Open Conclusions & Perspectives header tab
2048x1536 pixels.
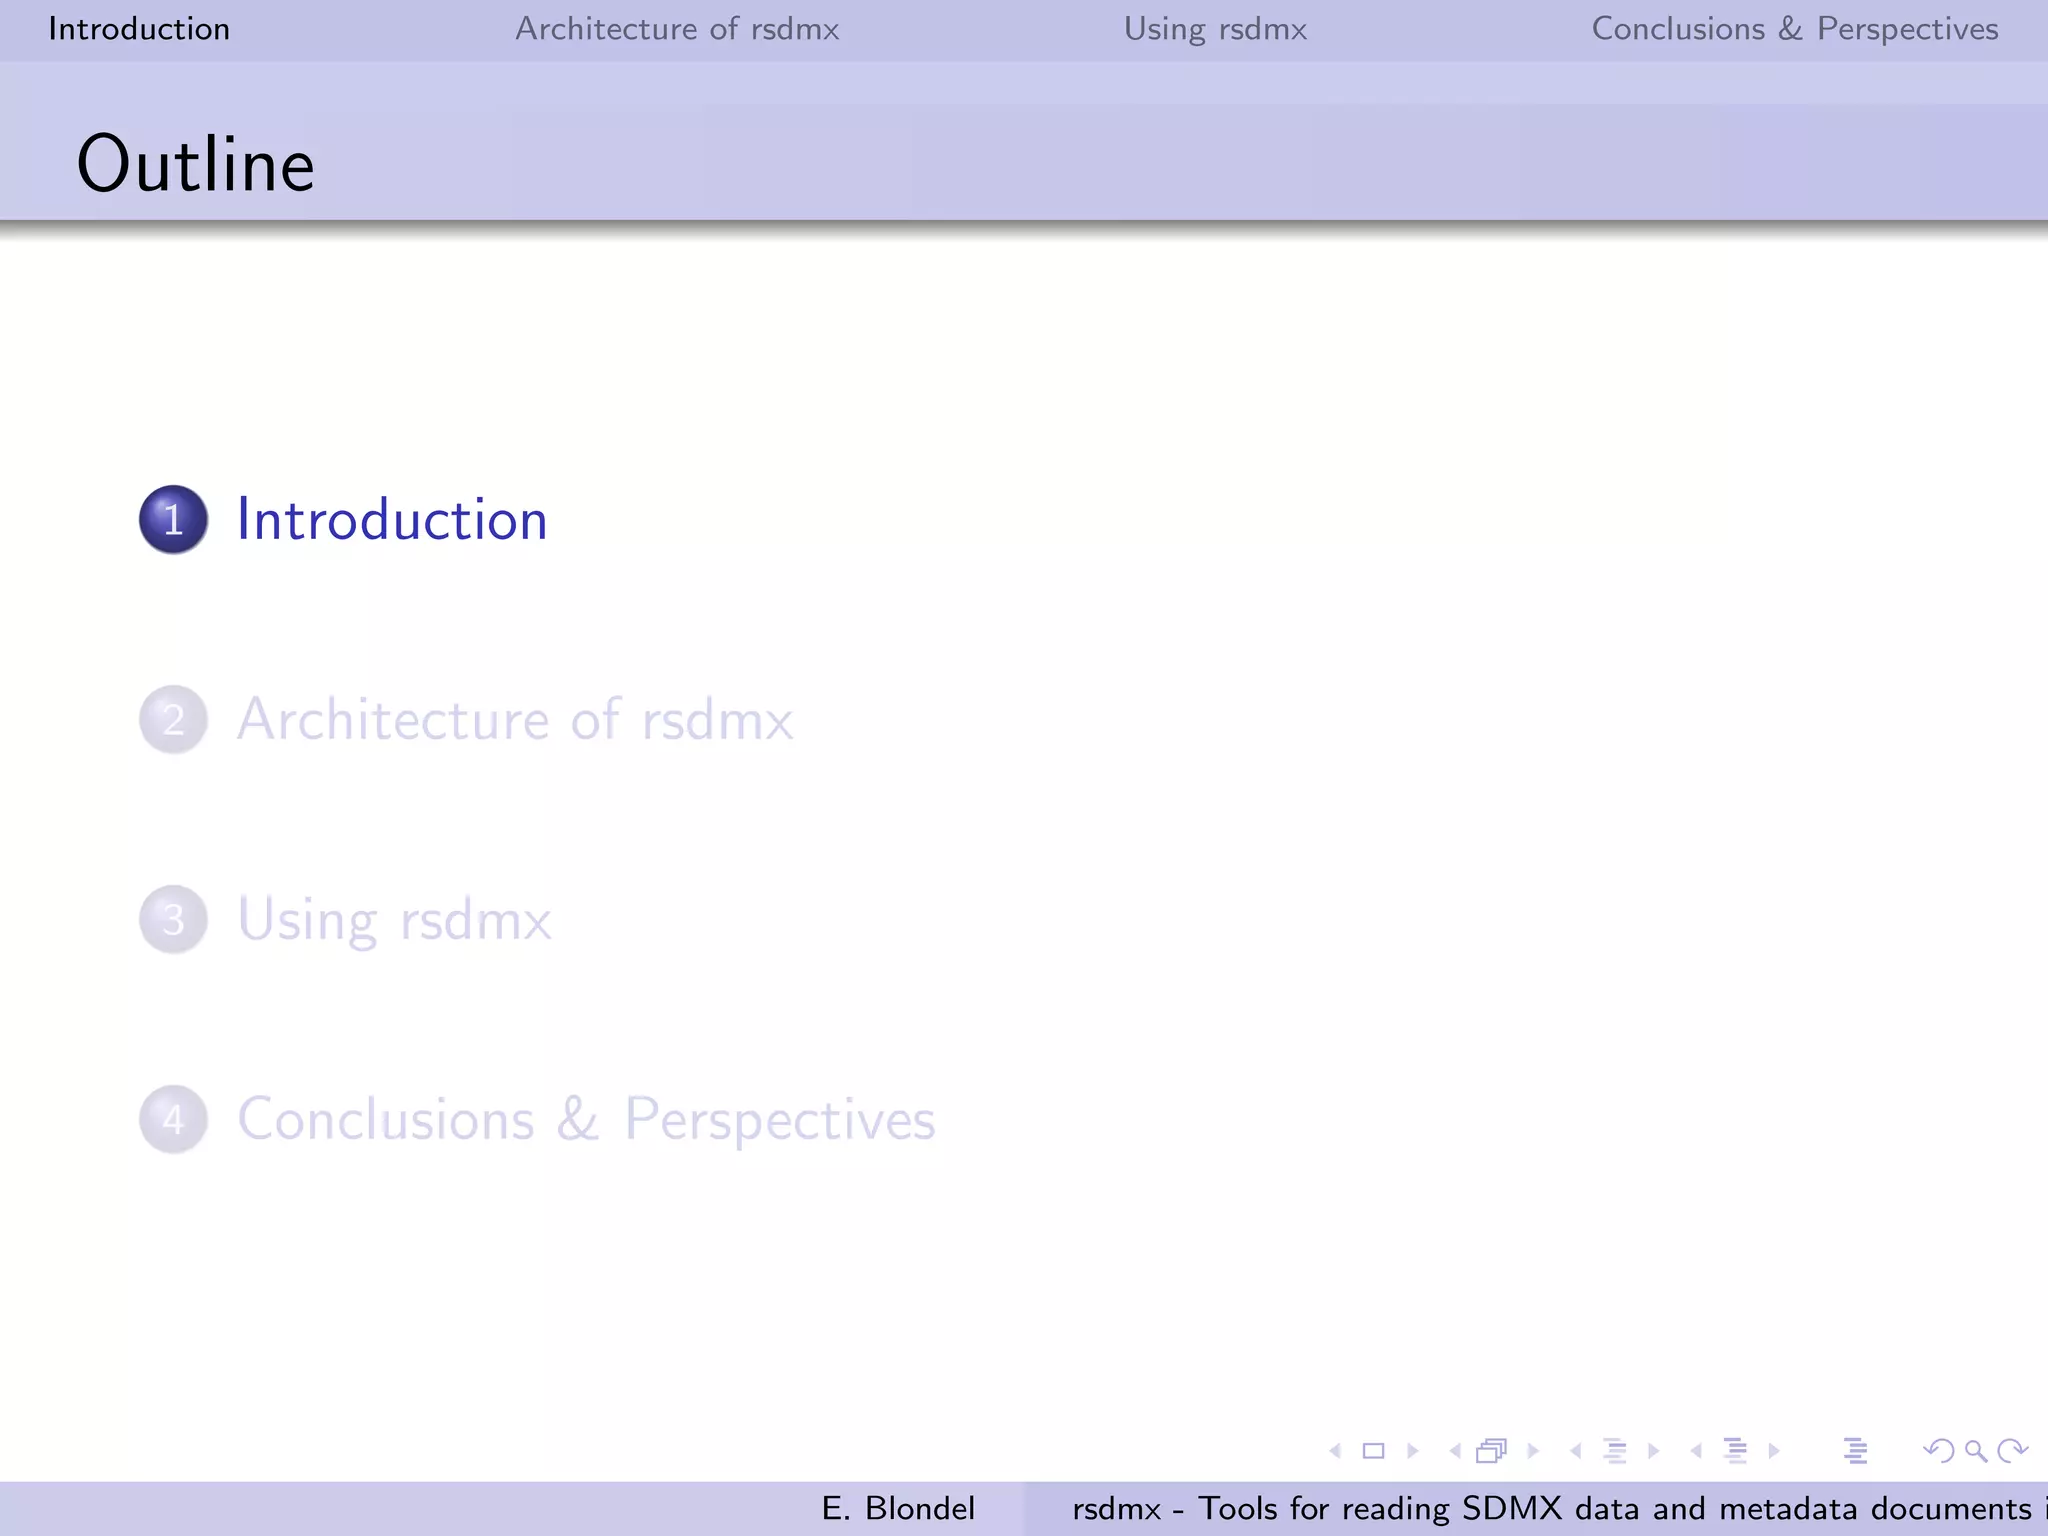point(1795,29)
